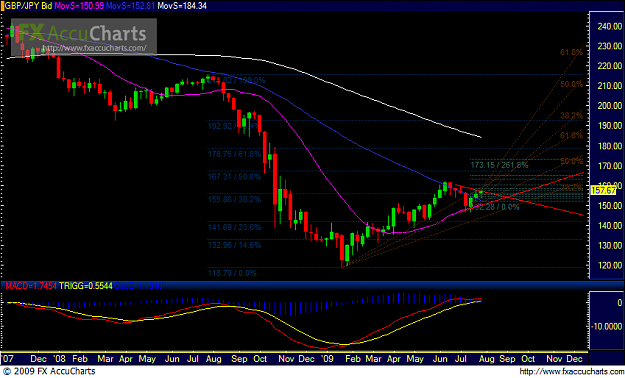Click the 150.00 price axis label

tap(610, 206)
